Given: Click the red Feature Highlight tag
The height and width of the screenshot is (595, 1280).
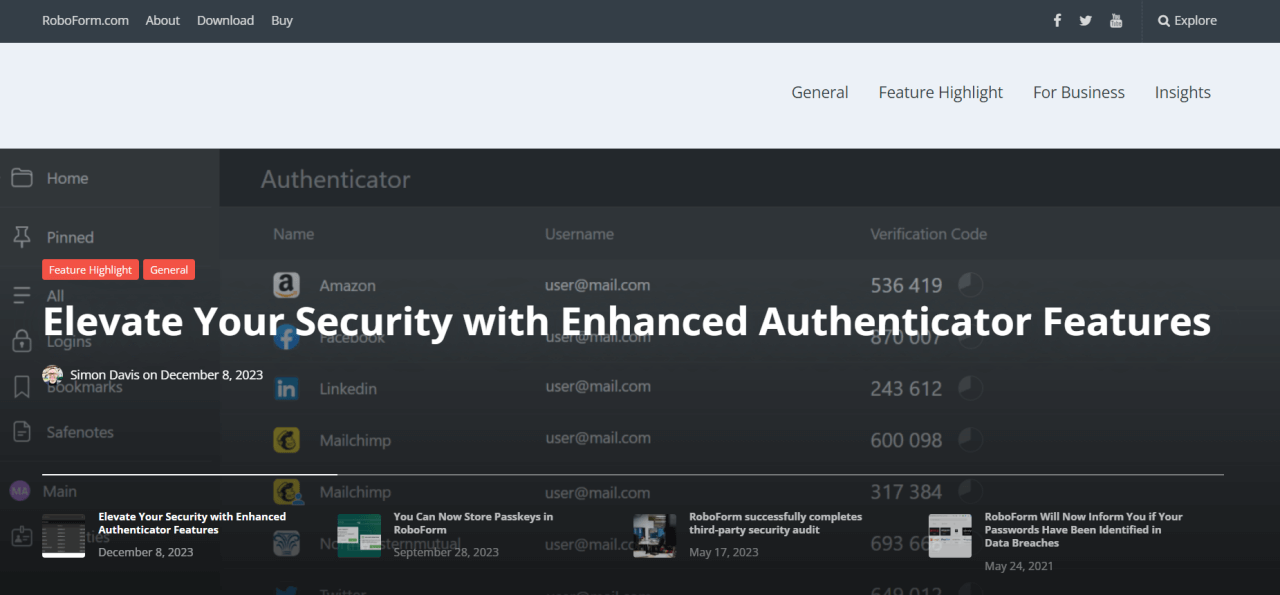Looking at the screenshot, I should [90, 270].
